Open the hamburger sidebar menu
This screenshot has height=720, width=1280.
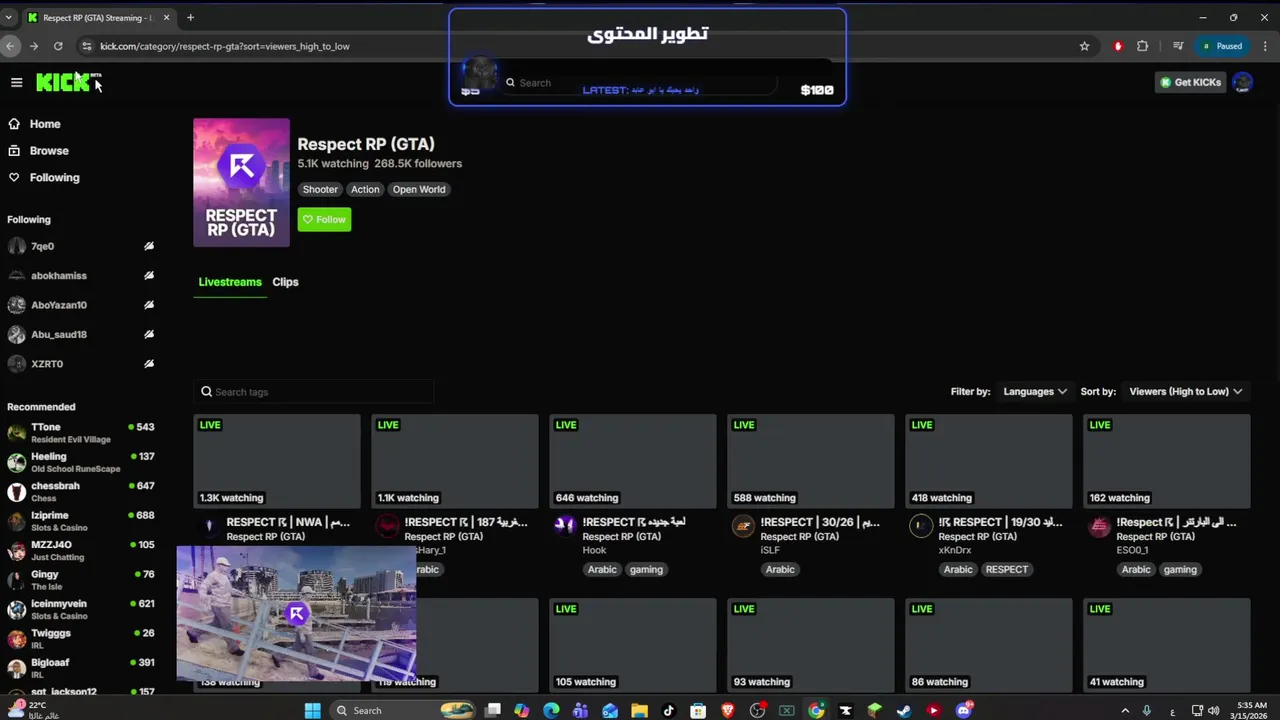click(x=16, y=83)
